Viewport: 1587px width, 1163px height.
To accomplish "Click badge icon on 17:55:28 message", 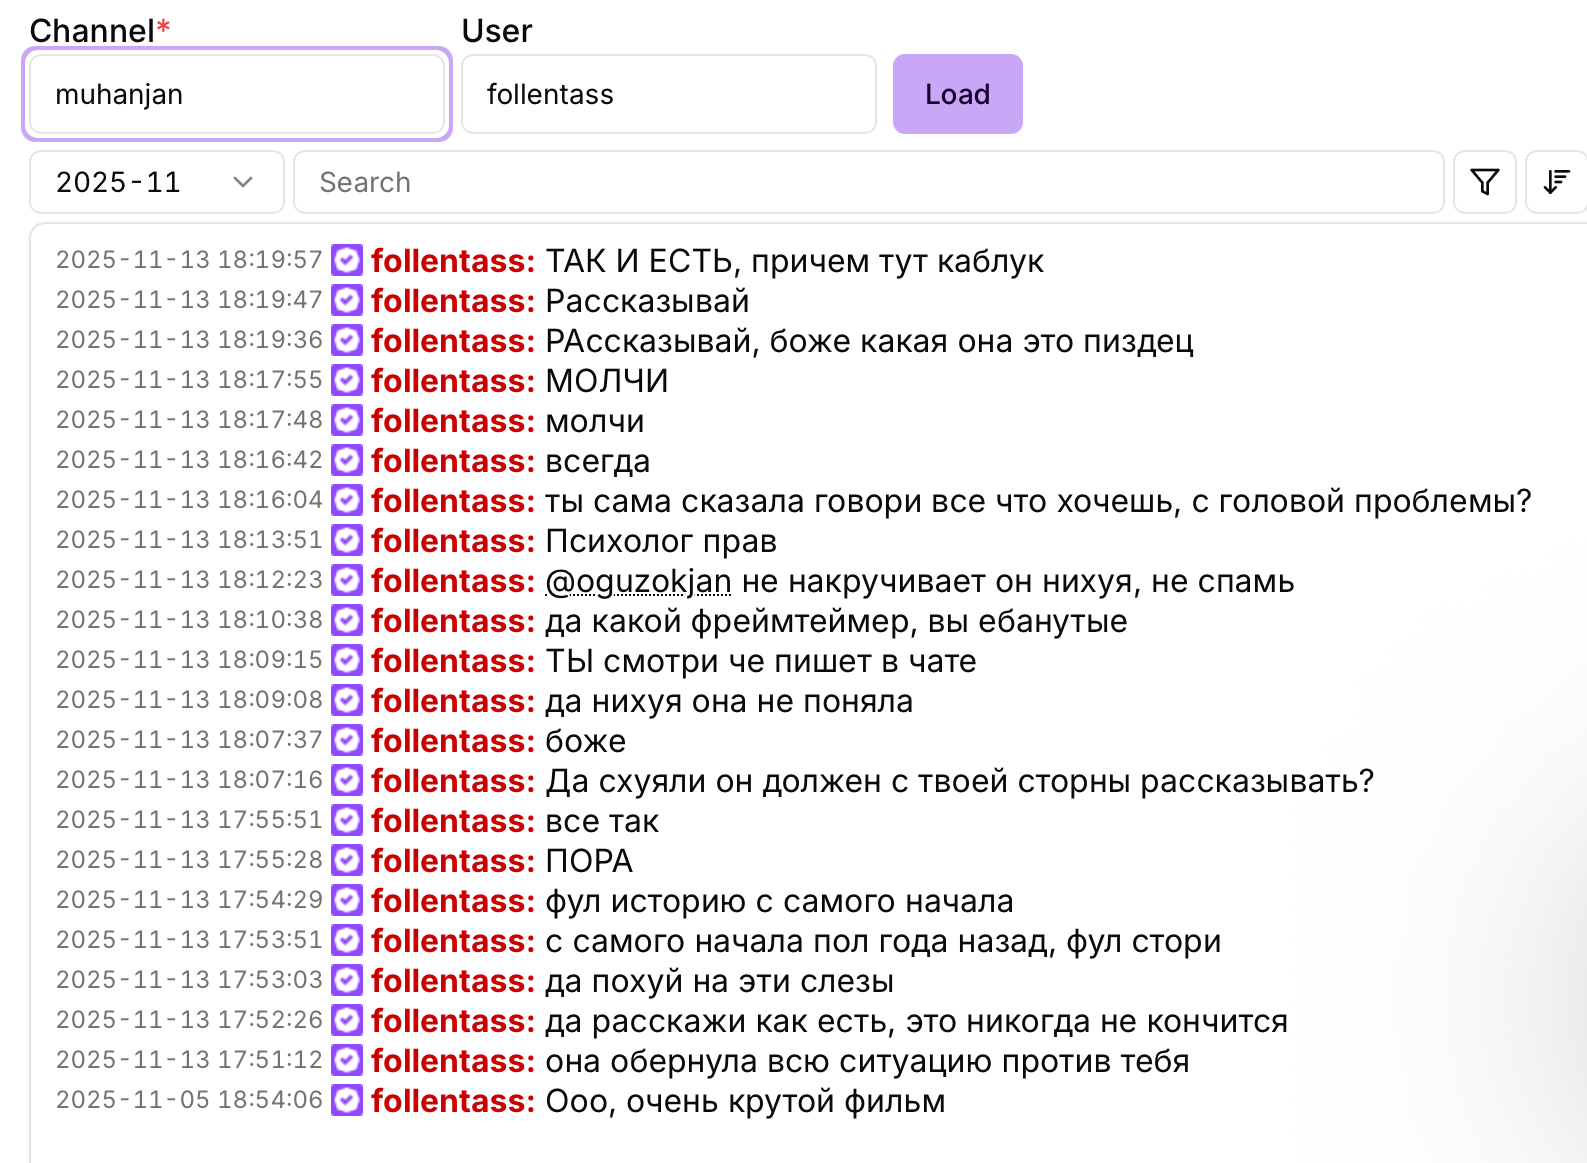I will click(x=347, y=861).
